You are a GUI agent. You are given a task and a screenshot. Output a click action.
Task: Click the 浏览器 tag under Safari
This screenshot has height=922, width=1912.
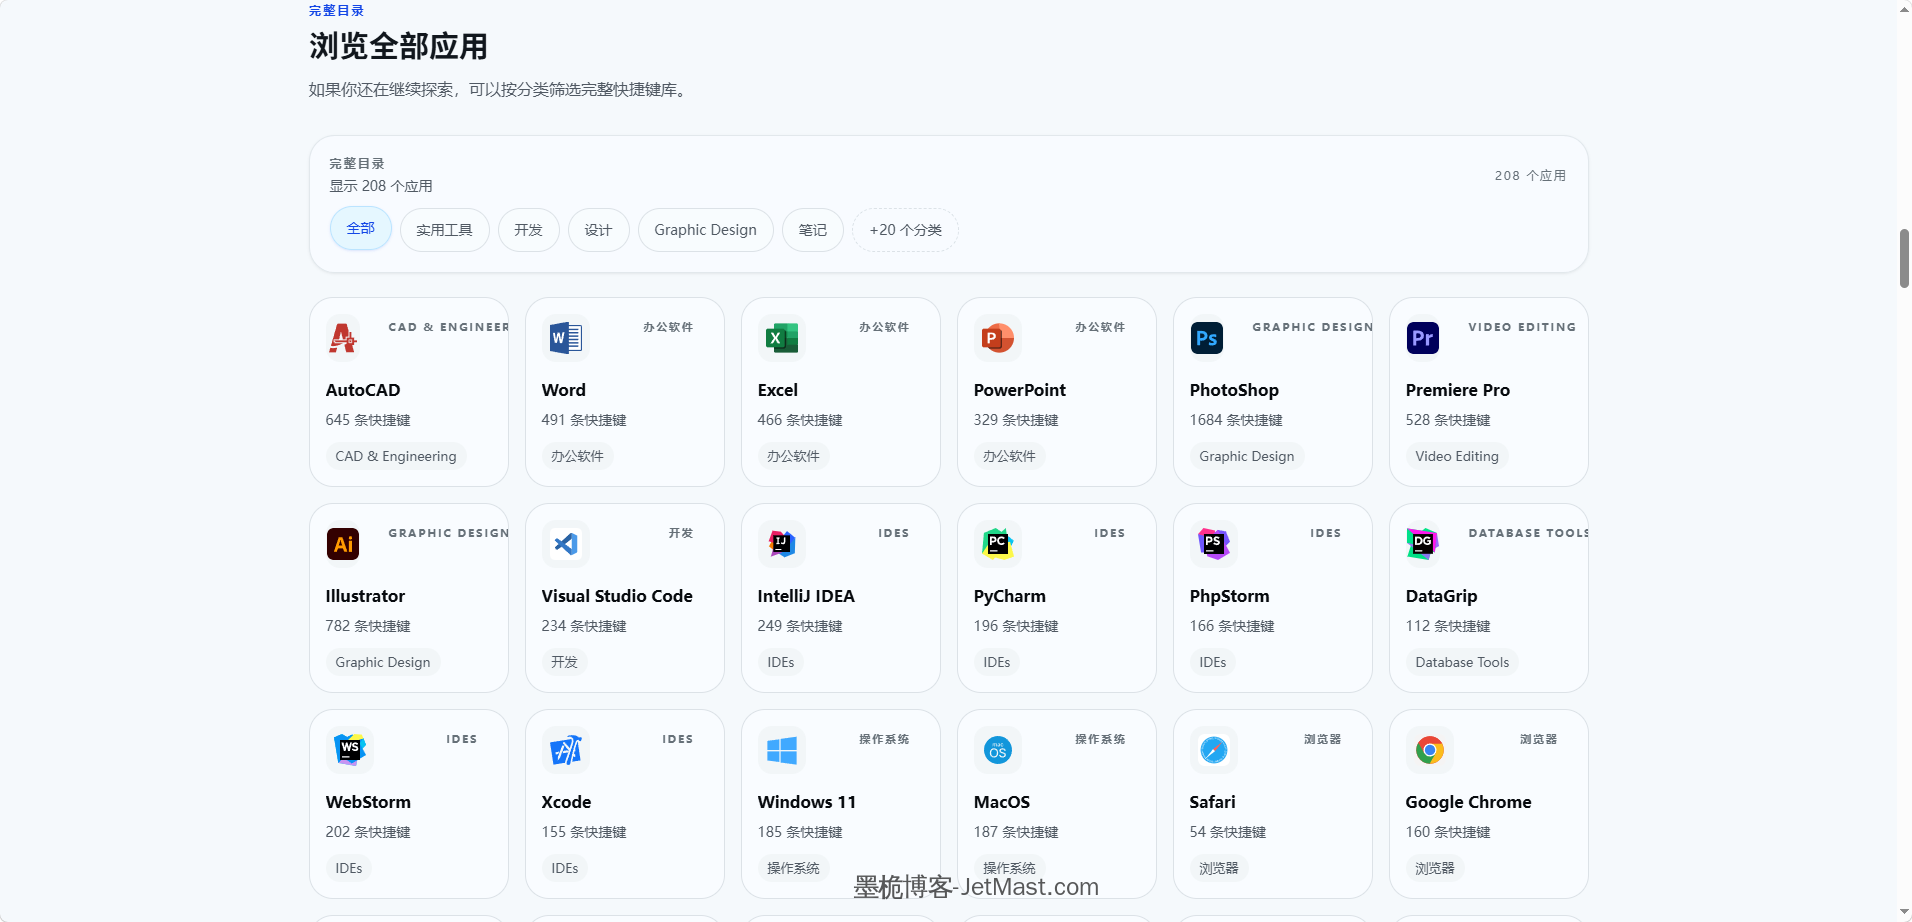click(1219, 868)
